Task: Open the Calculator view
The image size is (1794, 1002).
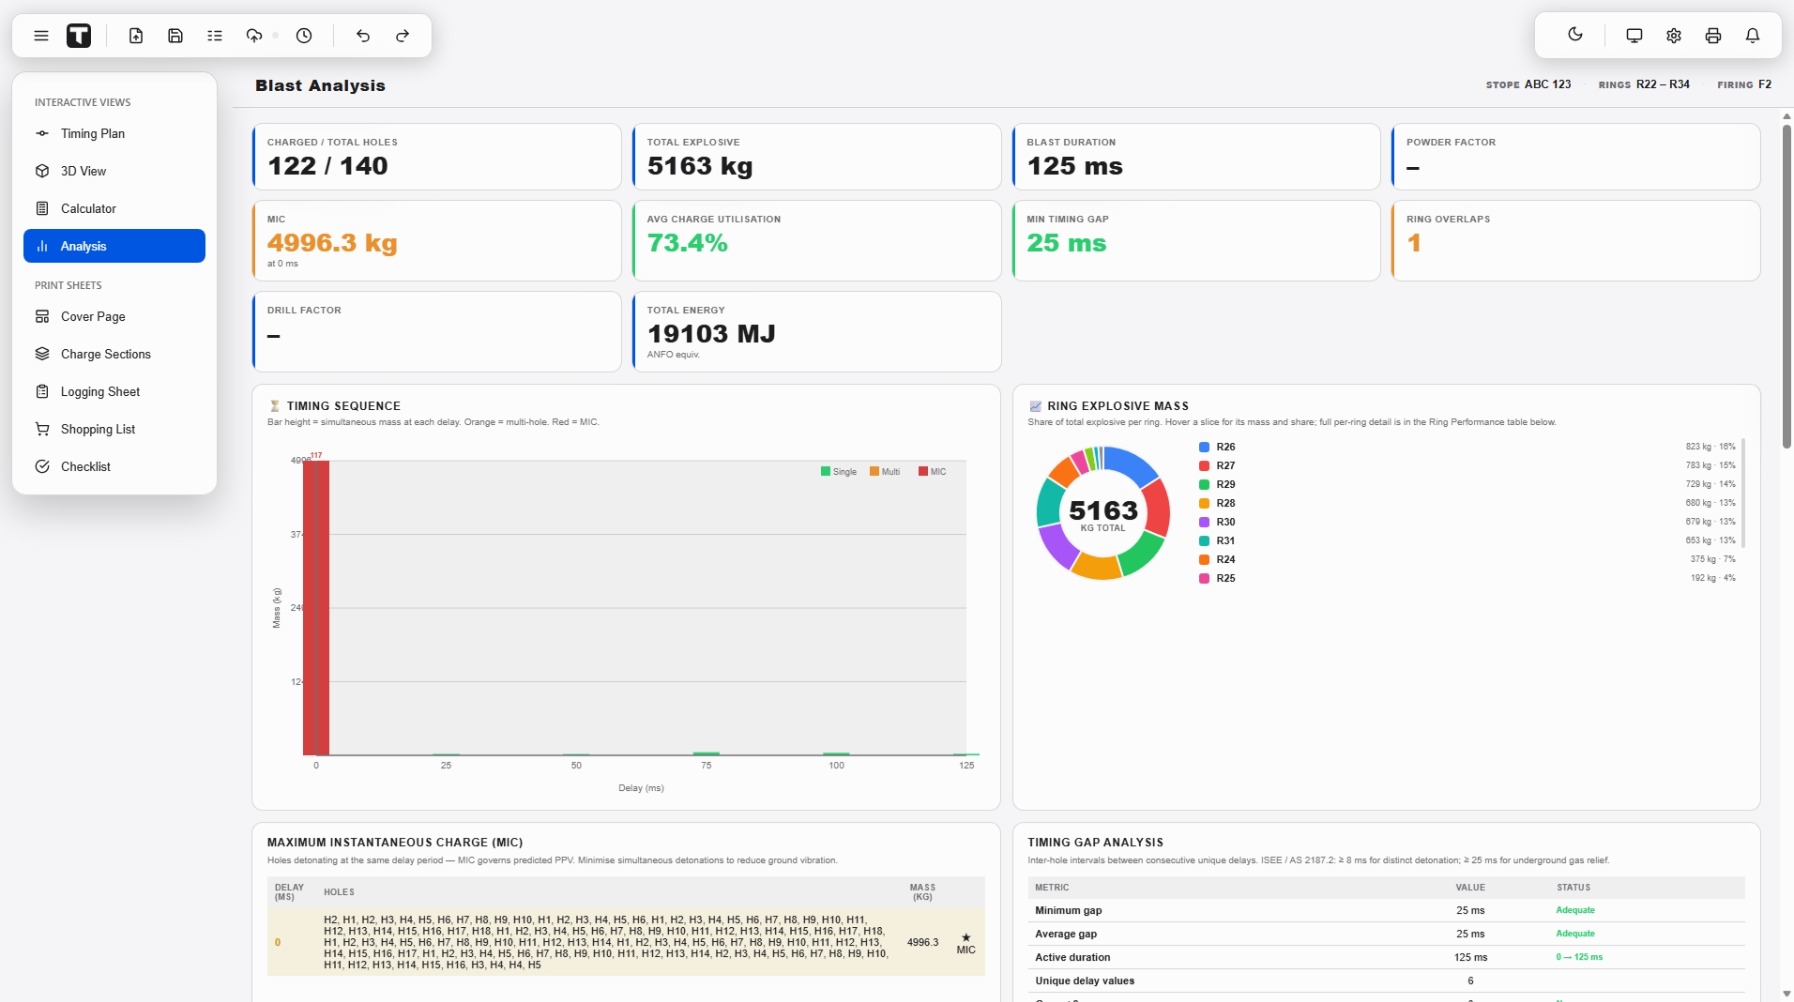Action: pyautogui.click(x=114, y=209)
